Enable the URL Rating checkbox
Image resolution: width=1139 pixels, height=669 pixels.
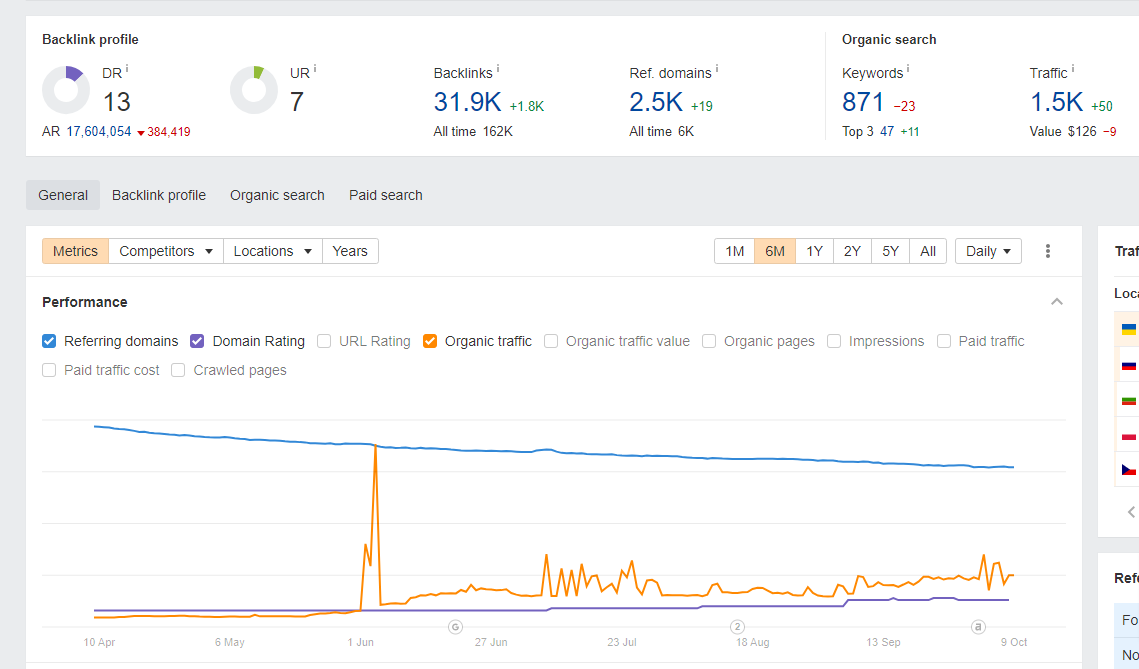(324, 341)
